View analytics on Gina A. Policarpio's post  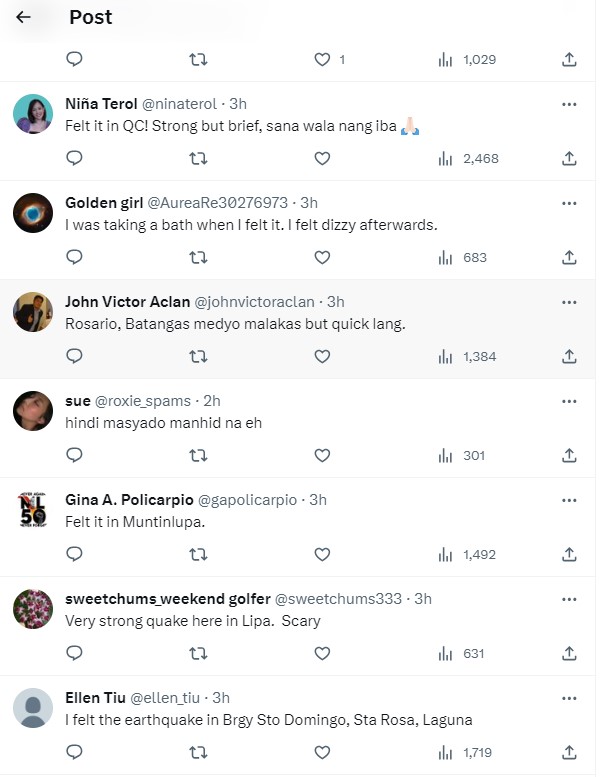click(x=466, y=554)
